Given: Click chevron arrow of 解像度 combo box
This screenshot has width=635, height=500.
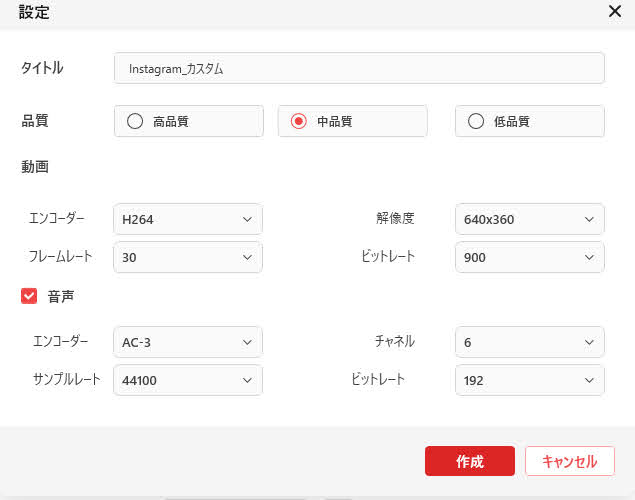Looking at the screenshot, I should (x=589, y=219).
